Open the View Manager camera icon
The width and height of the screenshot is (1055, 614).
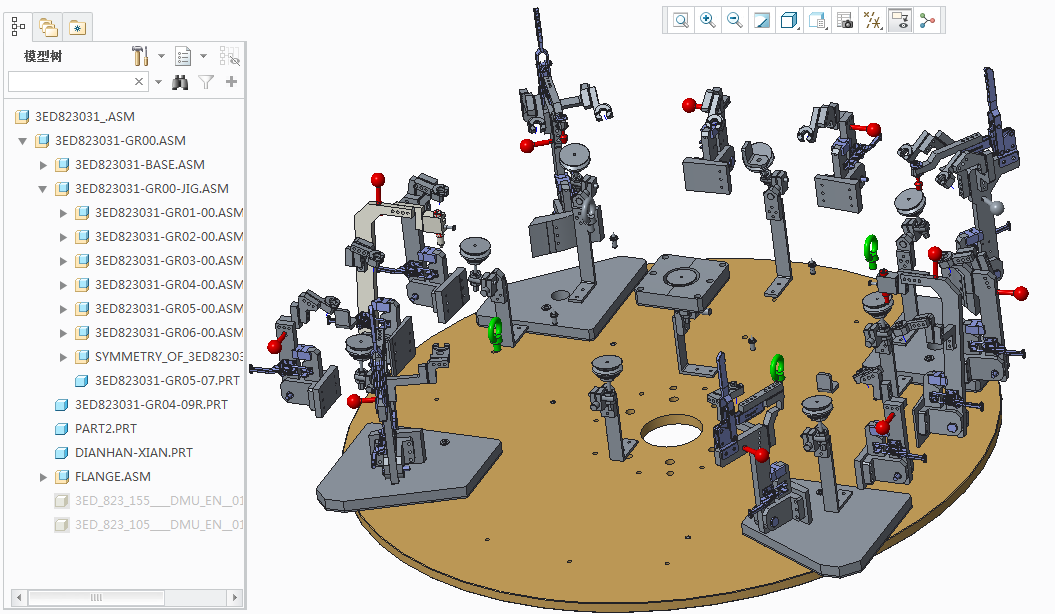[844, 20]
